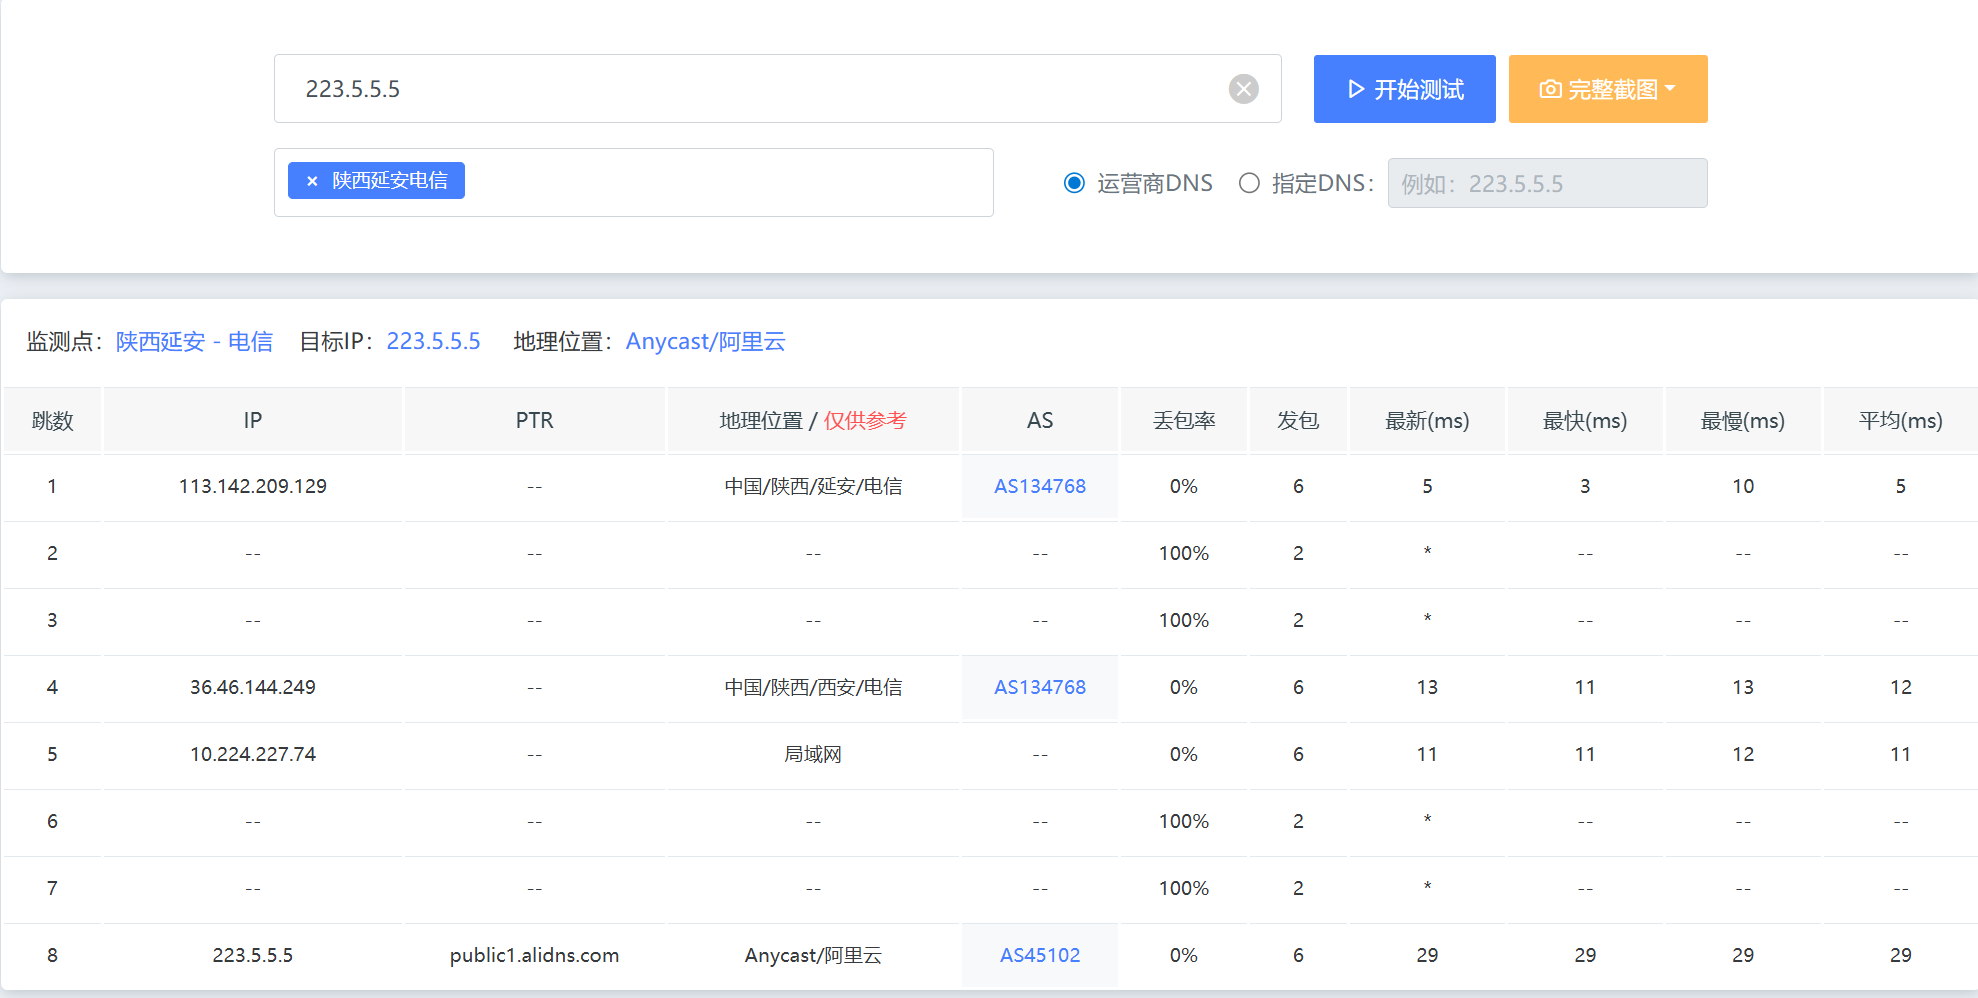Click inside the DNS example input field
This screenshot has width=1978, height=998.
[x=1548, y=183]
